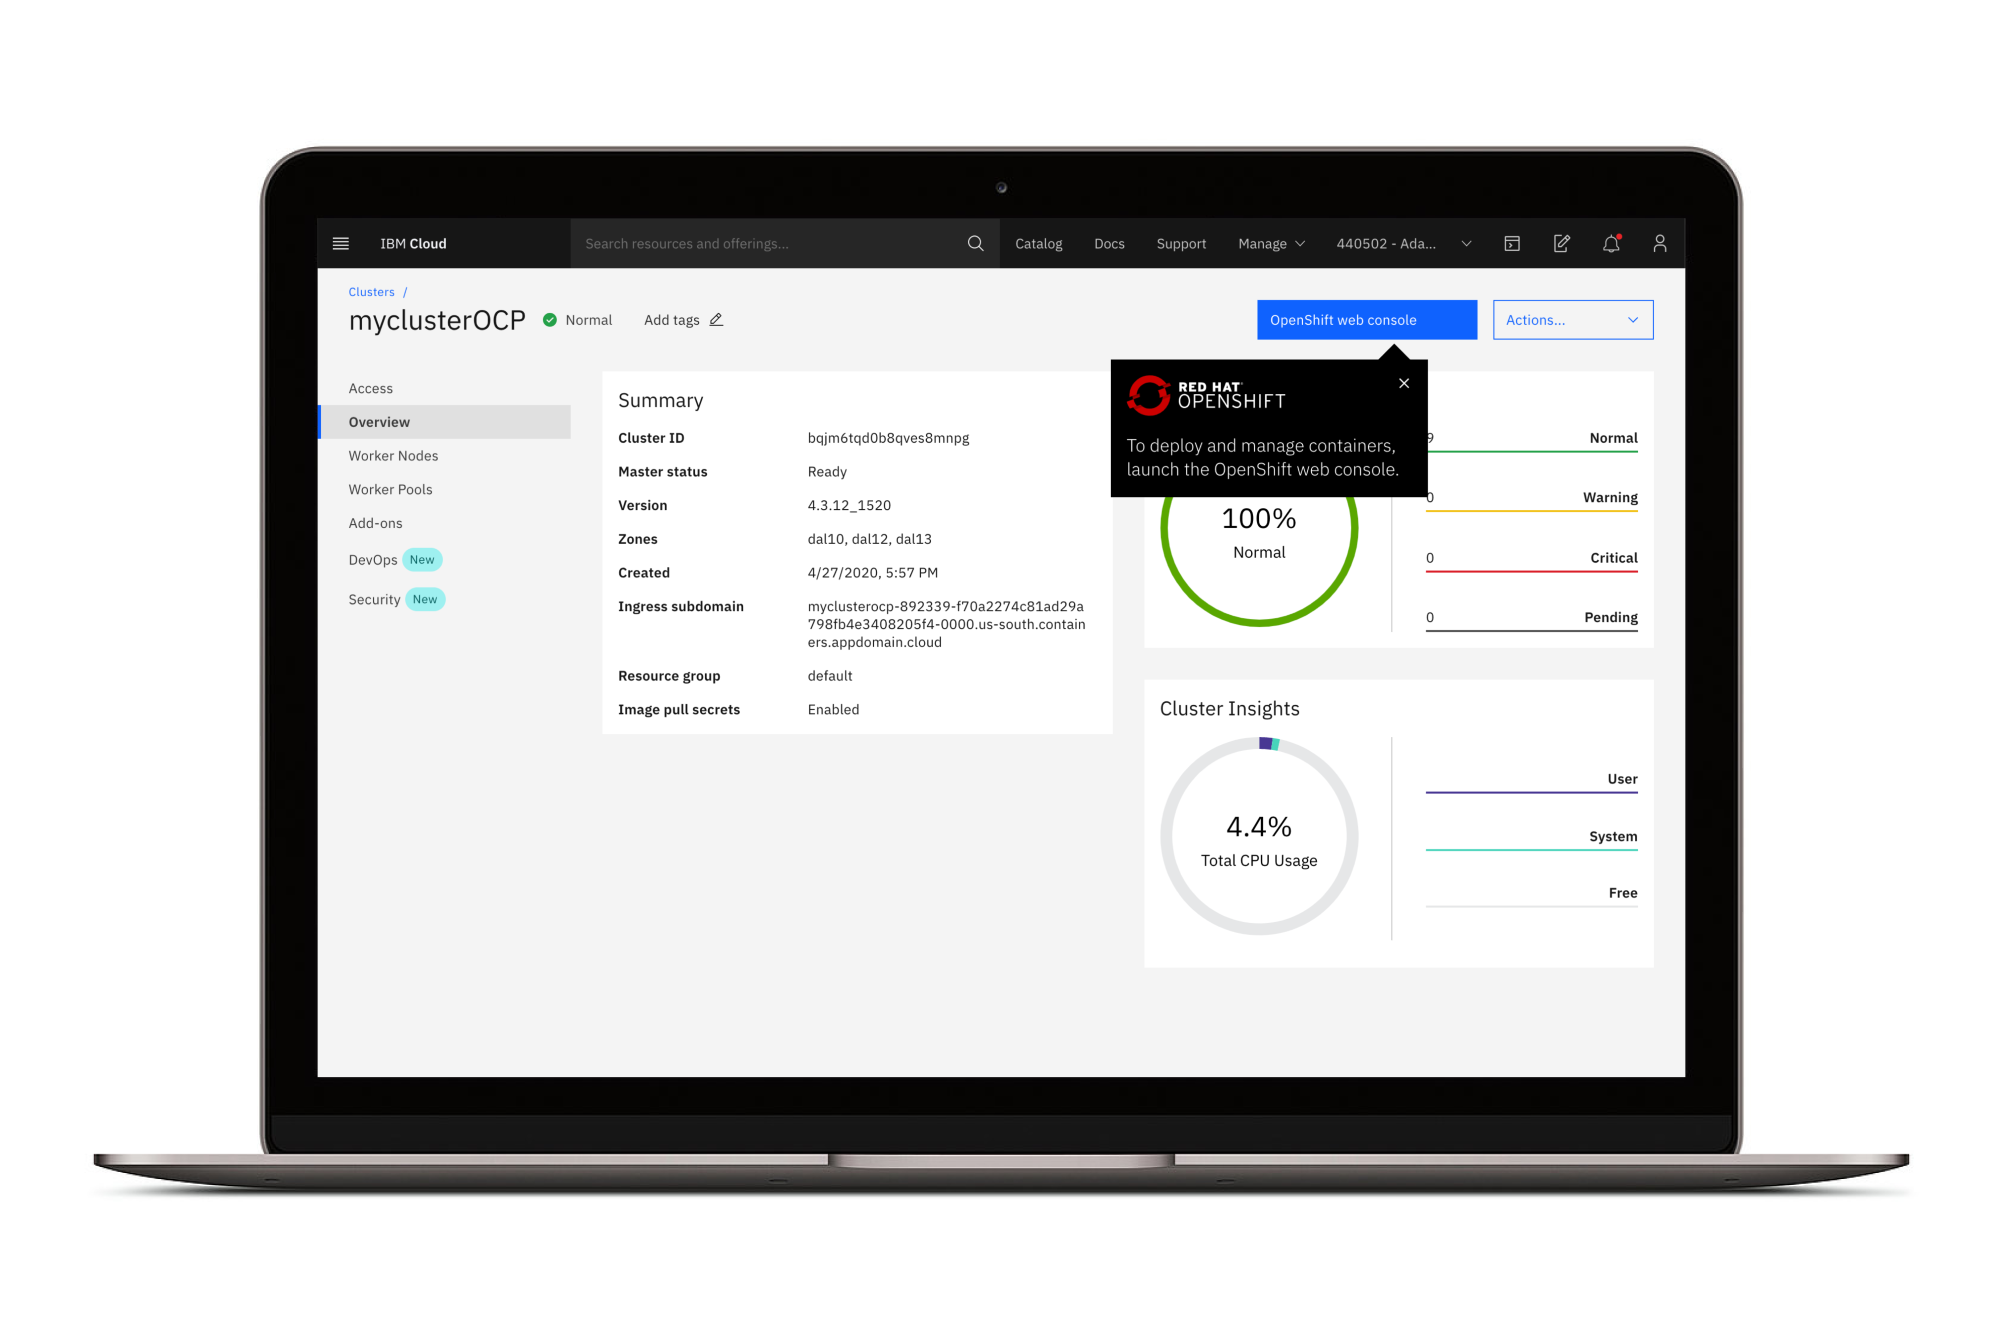
Task: Expand the Actions dropdown
Action: click(x=1572, y=320)
